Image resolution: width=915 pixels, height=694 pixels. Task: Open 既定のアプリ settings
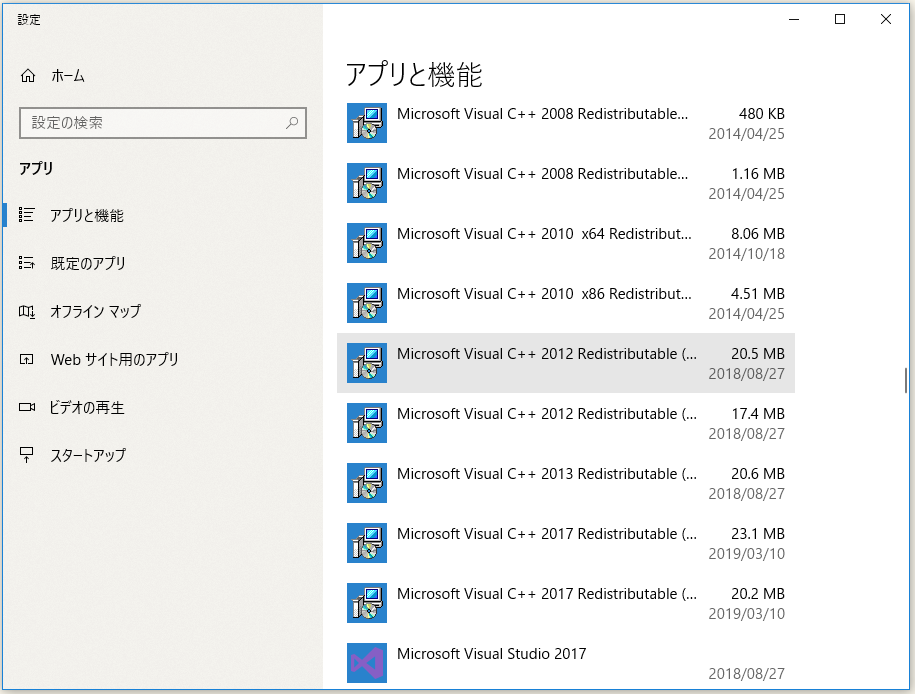tap(88, 263)
